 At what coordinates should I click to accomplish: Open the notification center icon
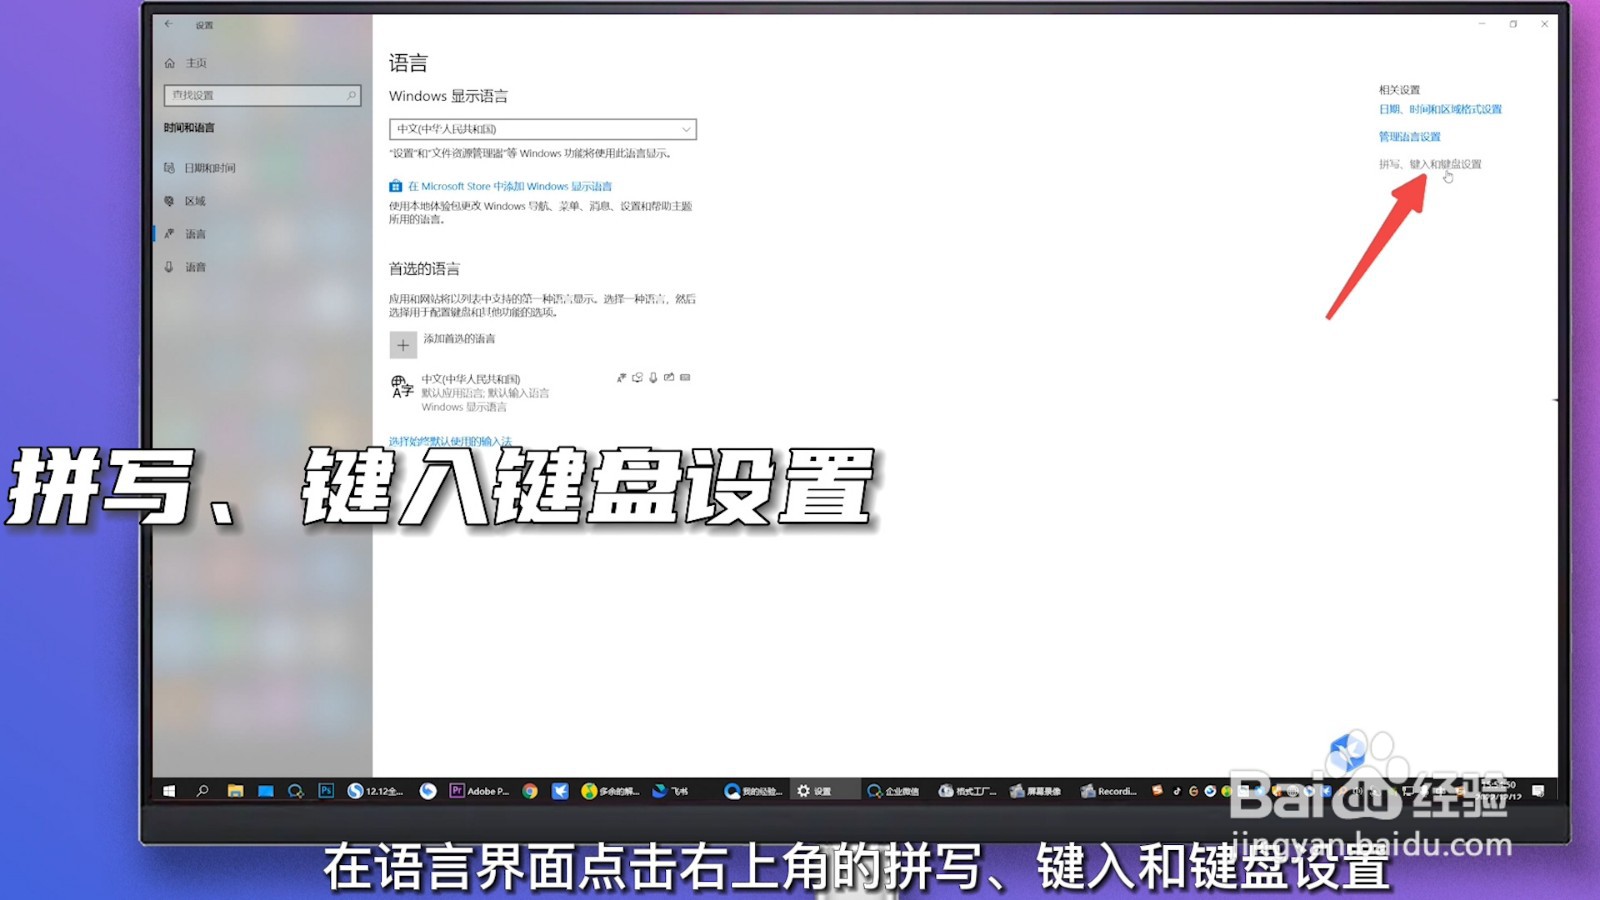click(1538, 791)
